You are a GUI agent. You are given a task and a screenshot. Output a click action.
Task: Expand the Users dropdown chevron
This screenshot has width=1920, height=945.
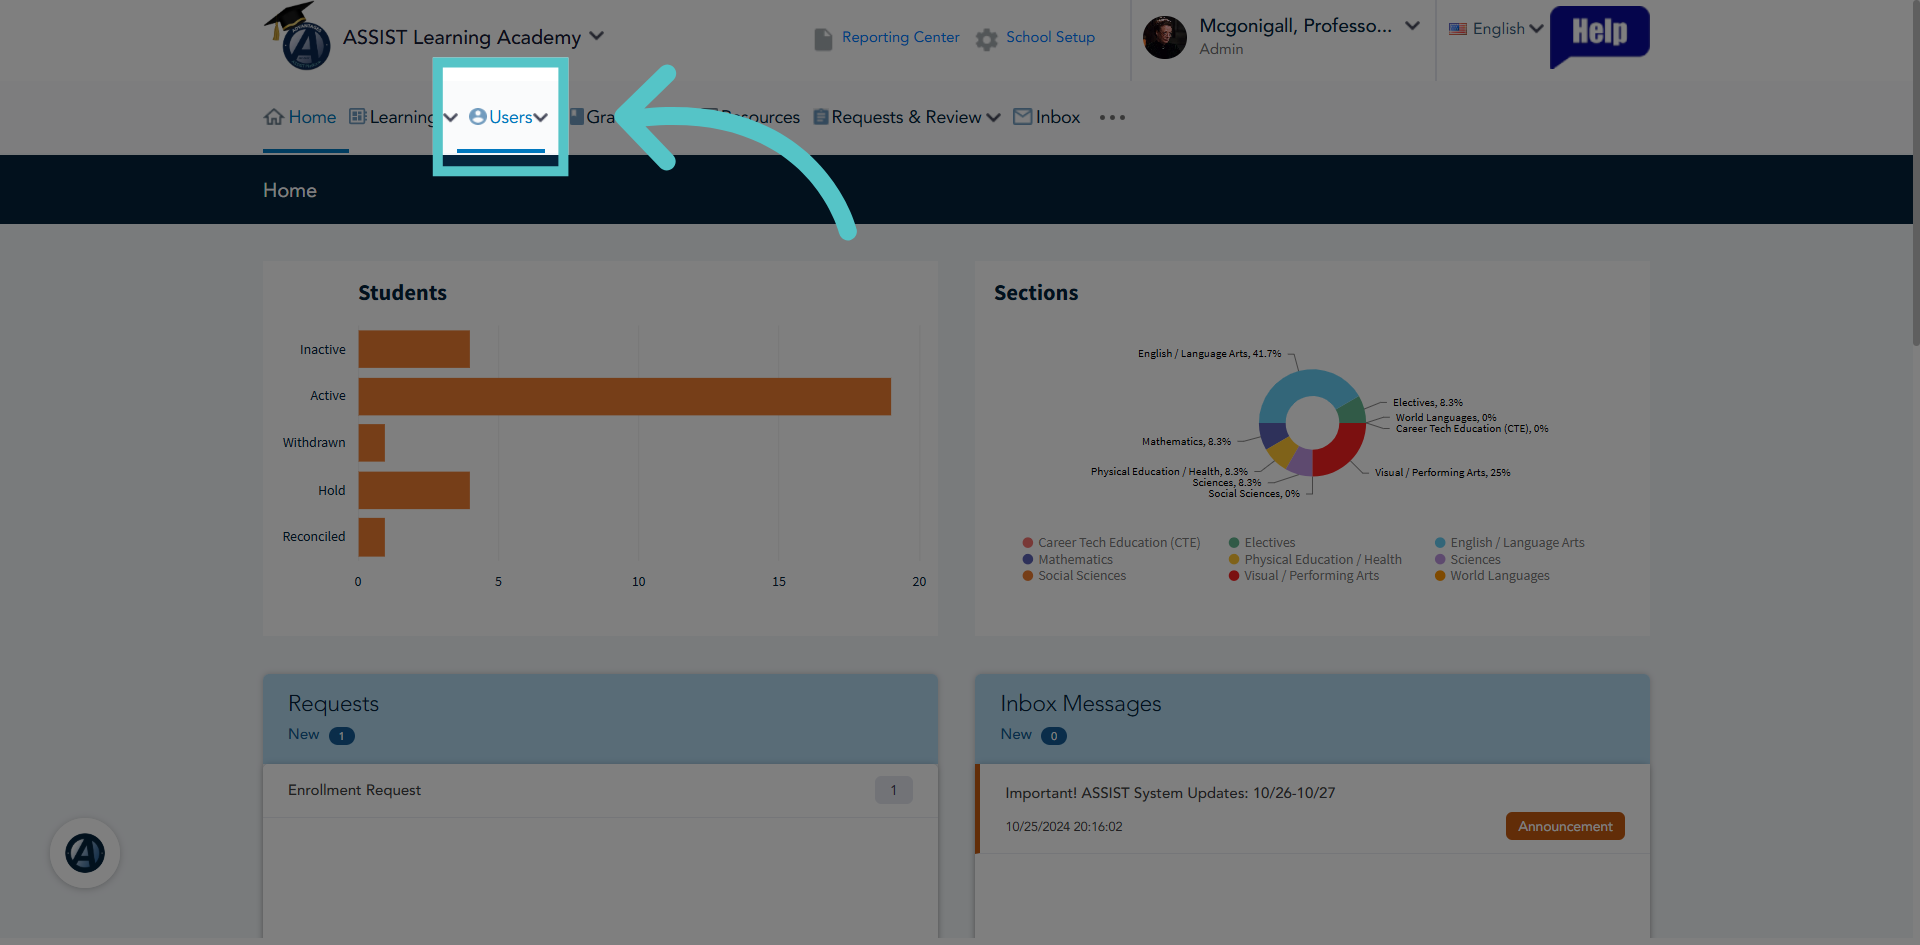(541, 118)
